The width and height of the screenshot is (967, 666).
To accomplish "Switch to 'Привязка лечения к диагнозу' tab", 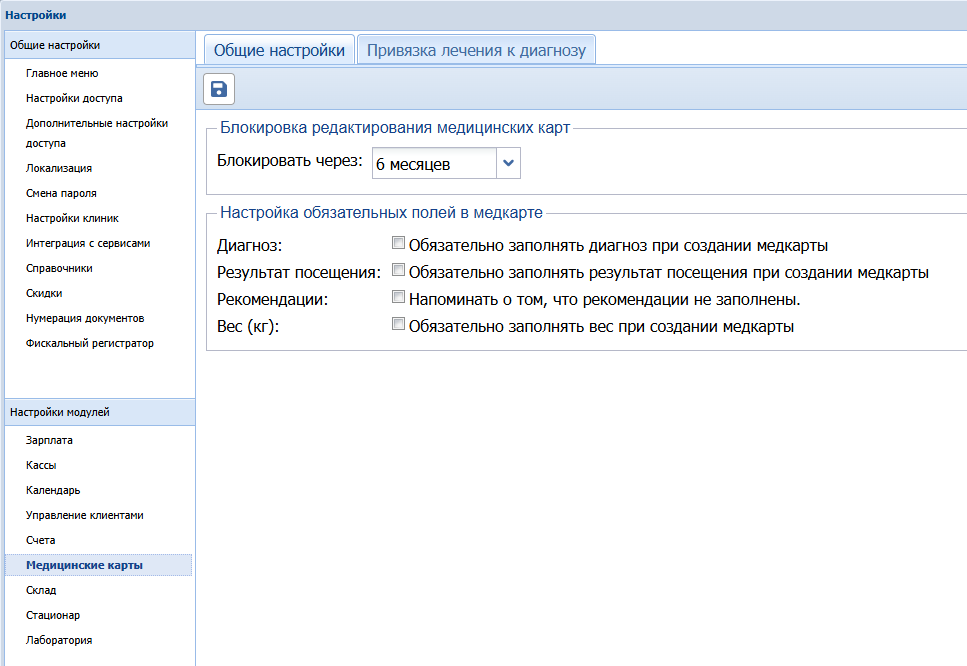I will pos(476,50).
